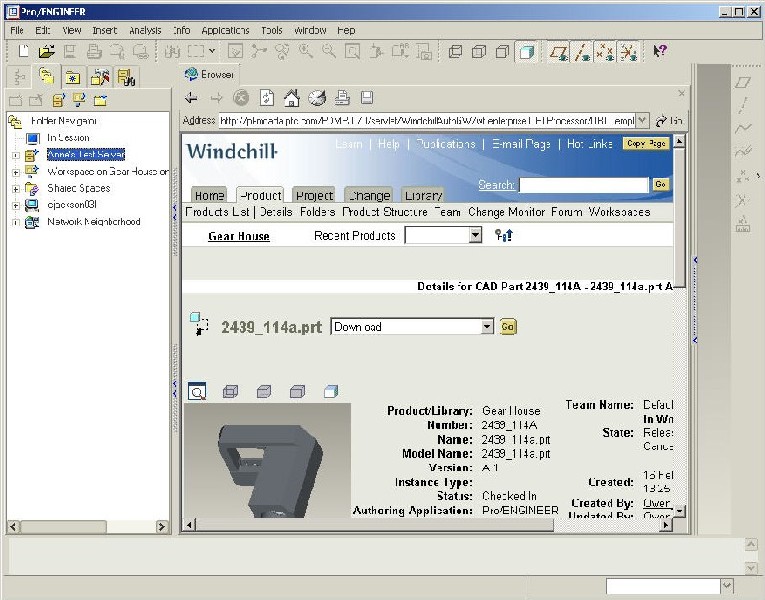Toggle datum axes display
The width and height of the screenshot is (765, 600).
pyautogui.click(x=582, y=51)
